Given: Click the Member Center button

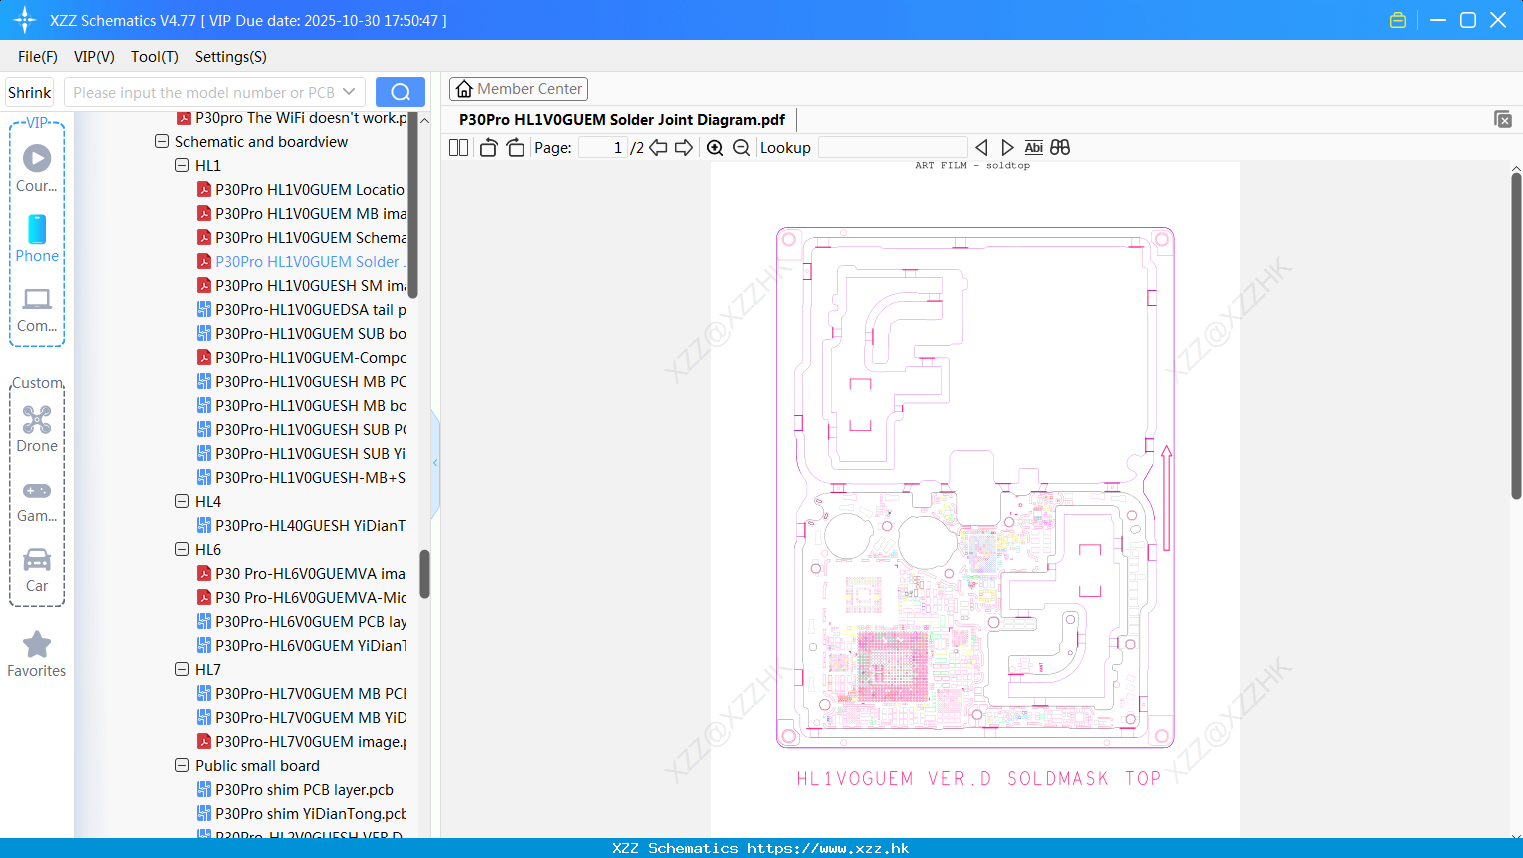Looking at the screenshot, I should pyautogui.click(x=518, y=89).
